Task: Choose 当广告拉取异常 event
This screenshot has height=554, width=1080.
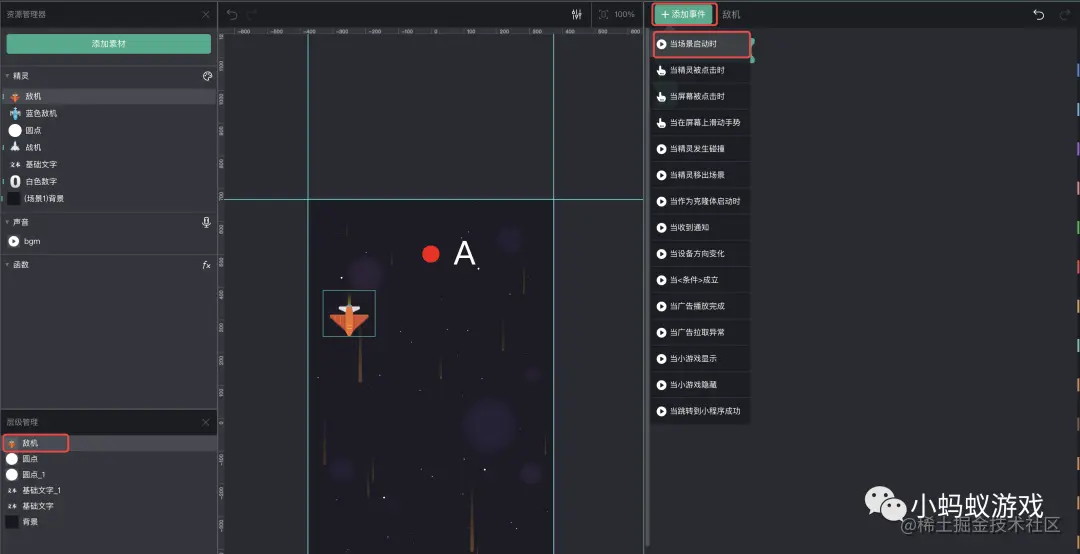Action: pyautogui.click(x=701, y=332)
